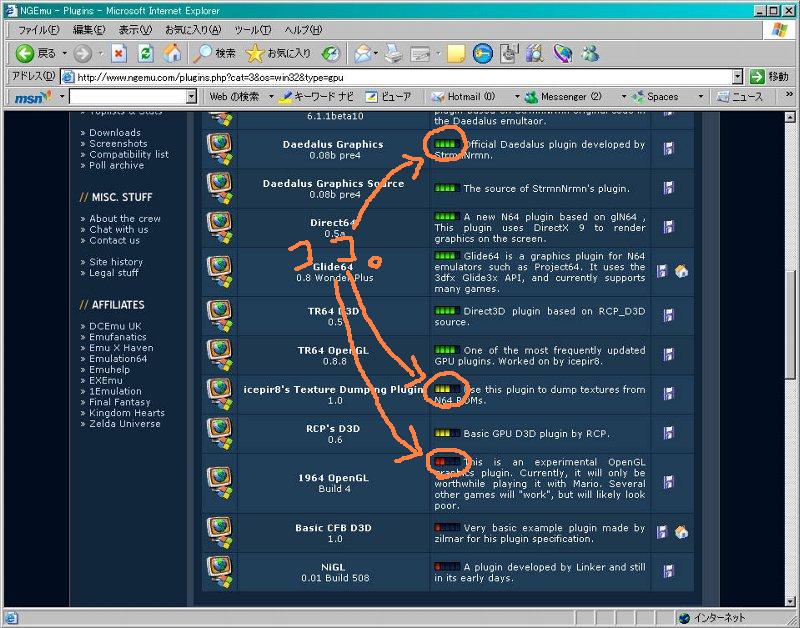Viewport: 800px width, 628px height.
Task: Click the Internet zone status bar indicator
Action: pyautogui.click(x=712, y=618)
